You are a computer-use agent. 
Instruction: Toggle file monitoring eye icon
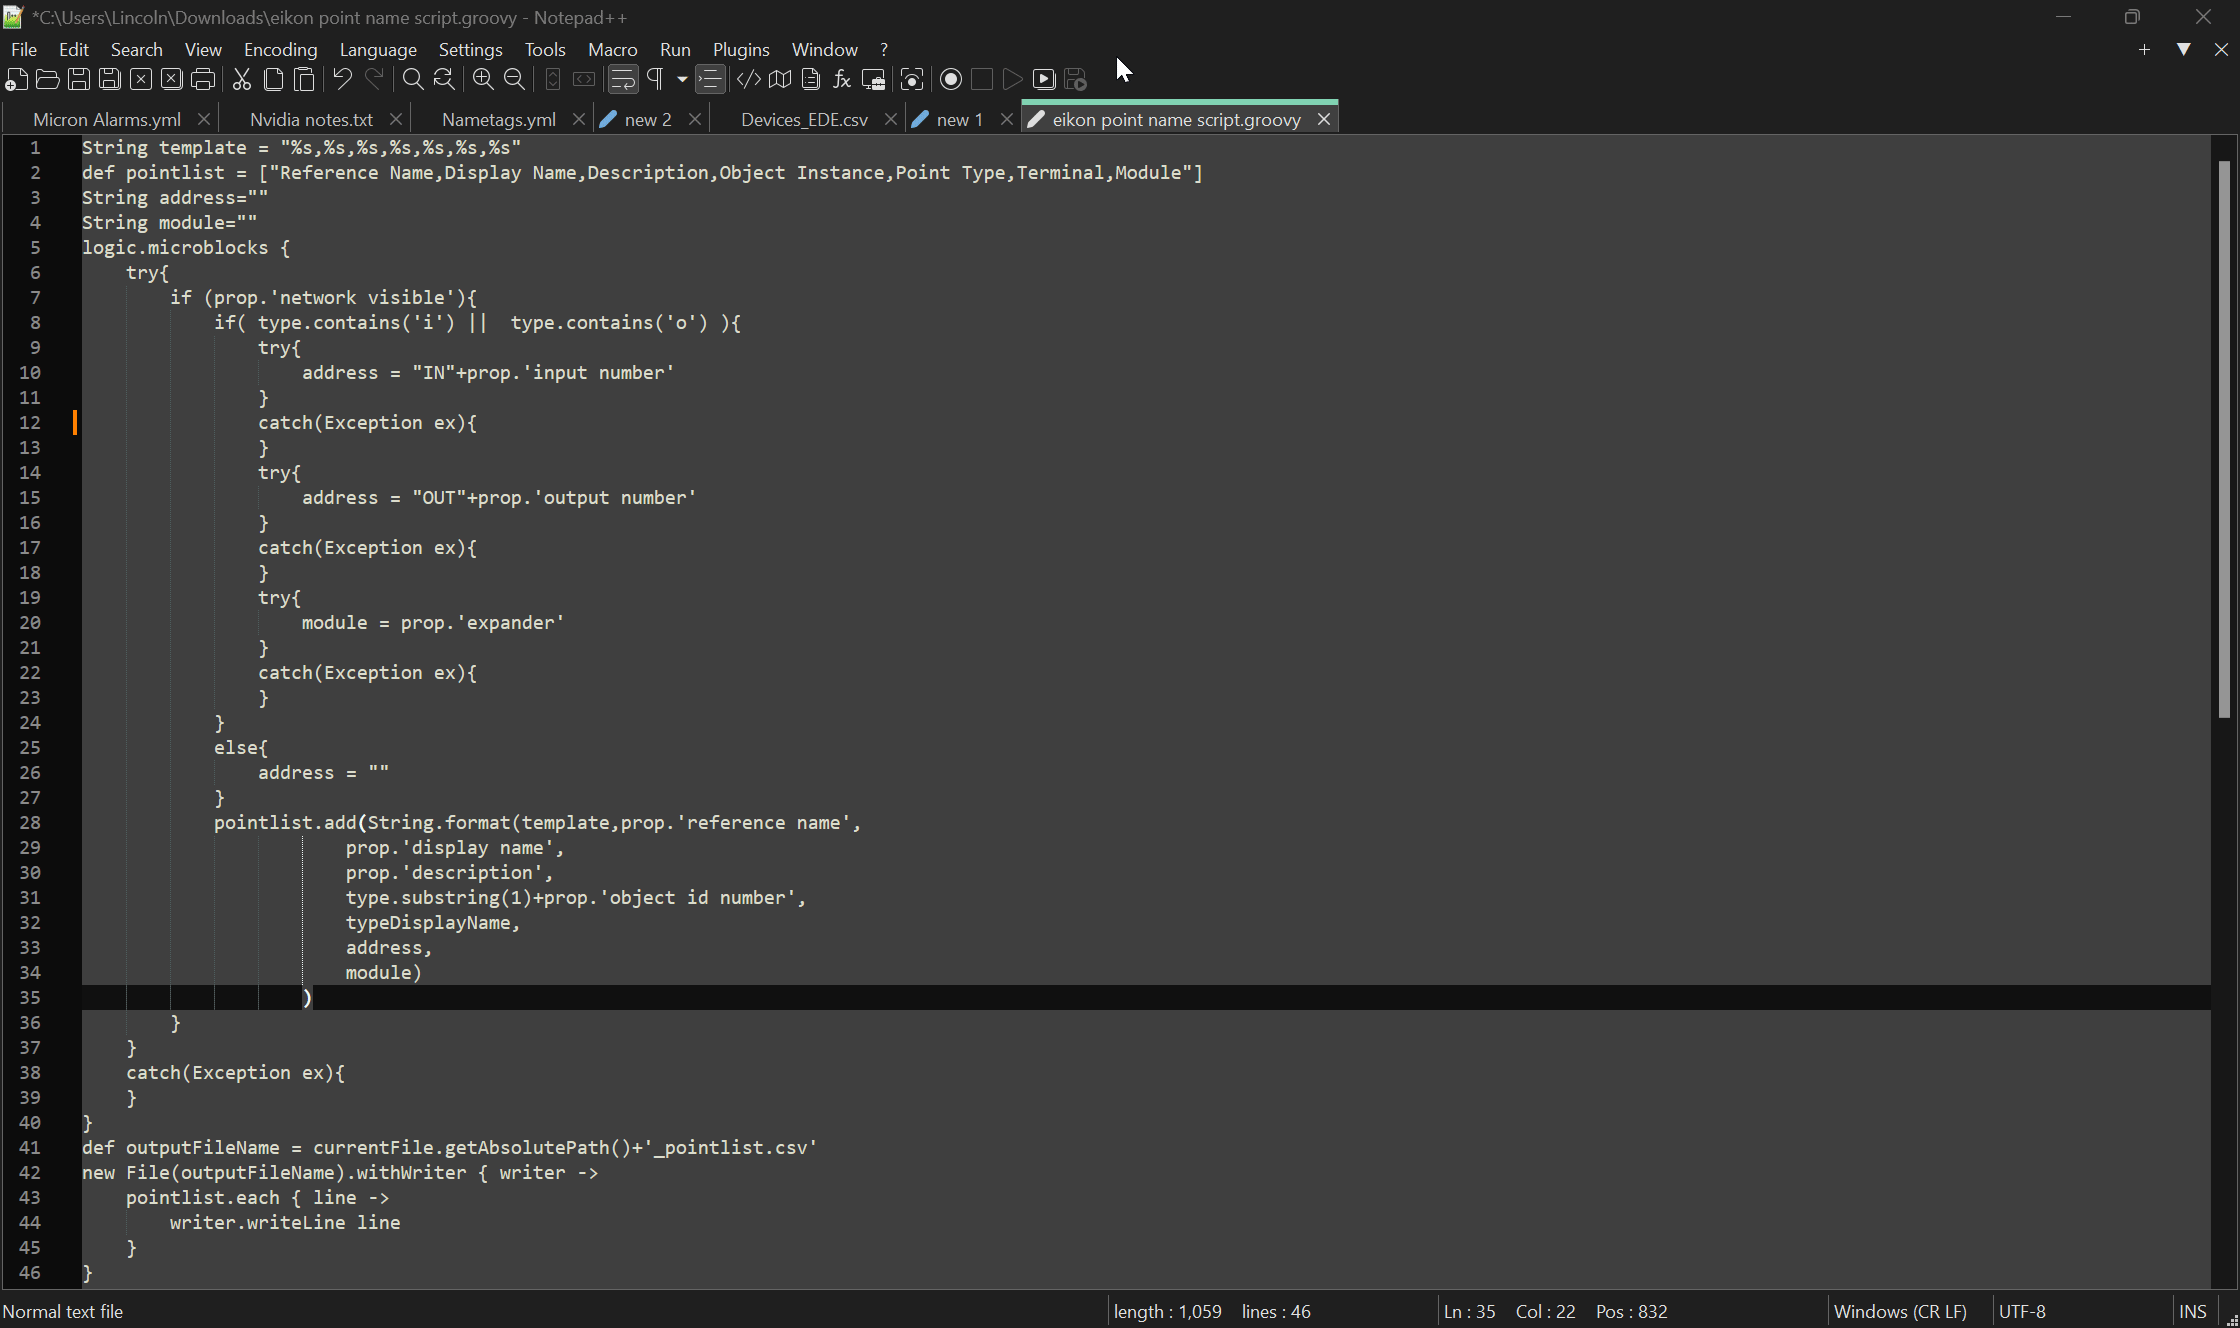pyautogui.click(x=912, y=79)
